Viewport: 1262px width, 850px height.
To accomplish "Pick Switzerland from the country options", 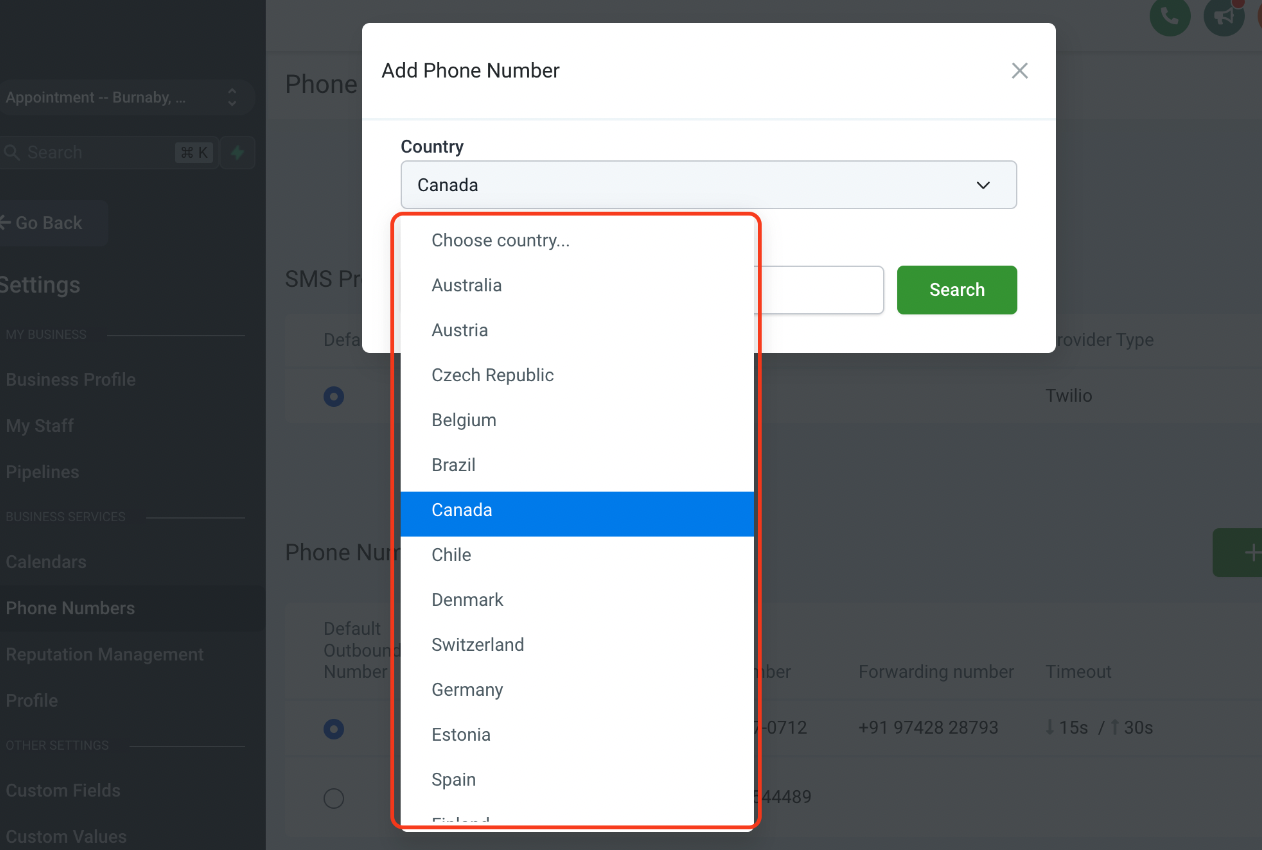I will point(477,645).
